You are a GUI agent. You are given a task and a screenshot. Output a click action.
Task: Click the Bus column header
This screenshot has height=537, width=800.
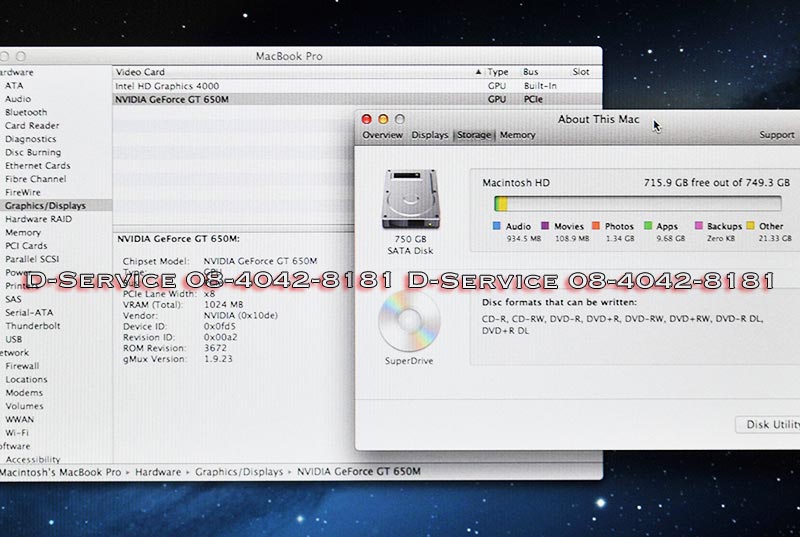tap(531, 72)
